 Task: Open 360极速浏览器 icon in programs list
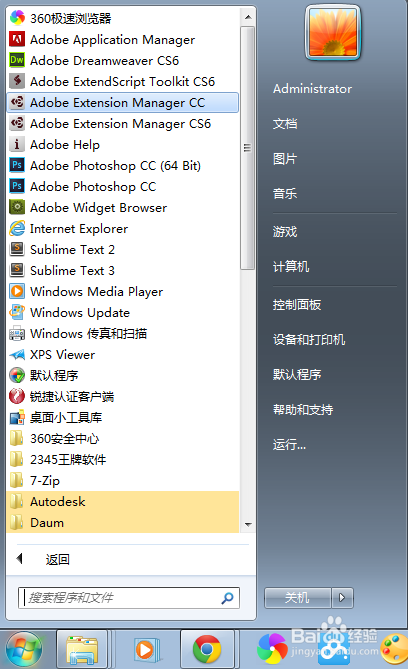tap(17, 18)
